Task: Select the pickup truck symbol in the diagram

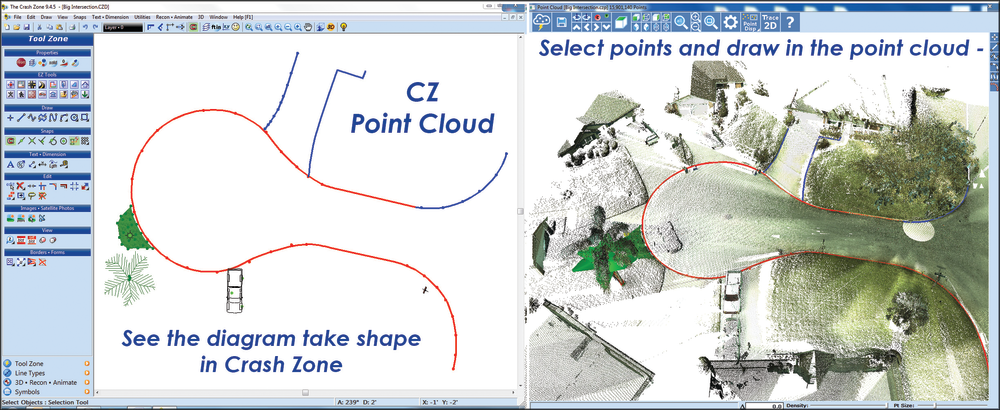Action: [235, 289]
